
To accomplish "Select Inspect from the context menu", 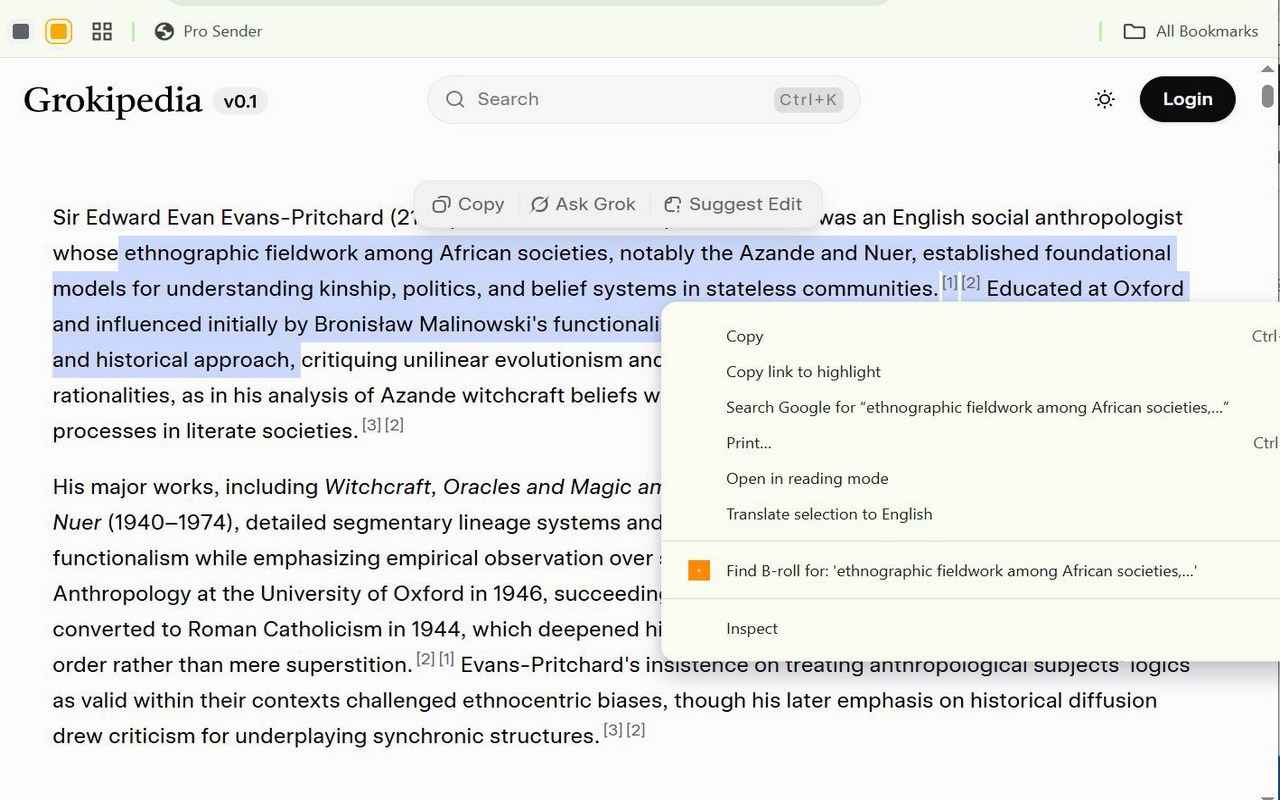I will click(751, 628).
